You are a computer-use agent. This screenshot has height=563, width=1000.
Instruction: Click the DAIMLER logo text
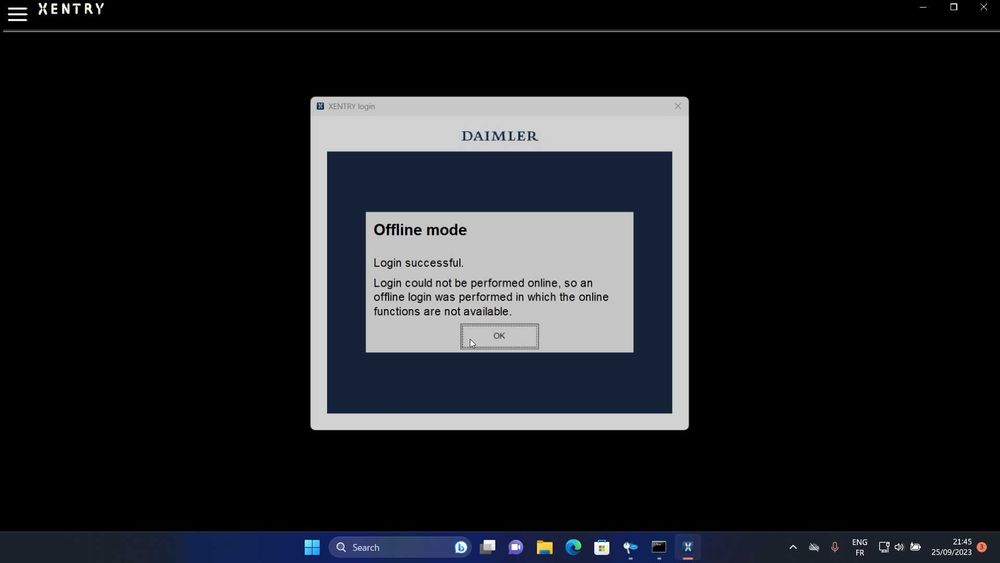click(x=499, y=136)
